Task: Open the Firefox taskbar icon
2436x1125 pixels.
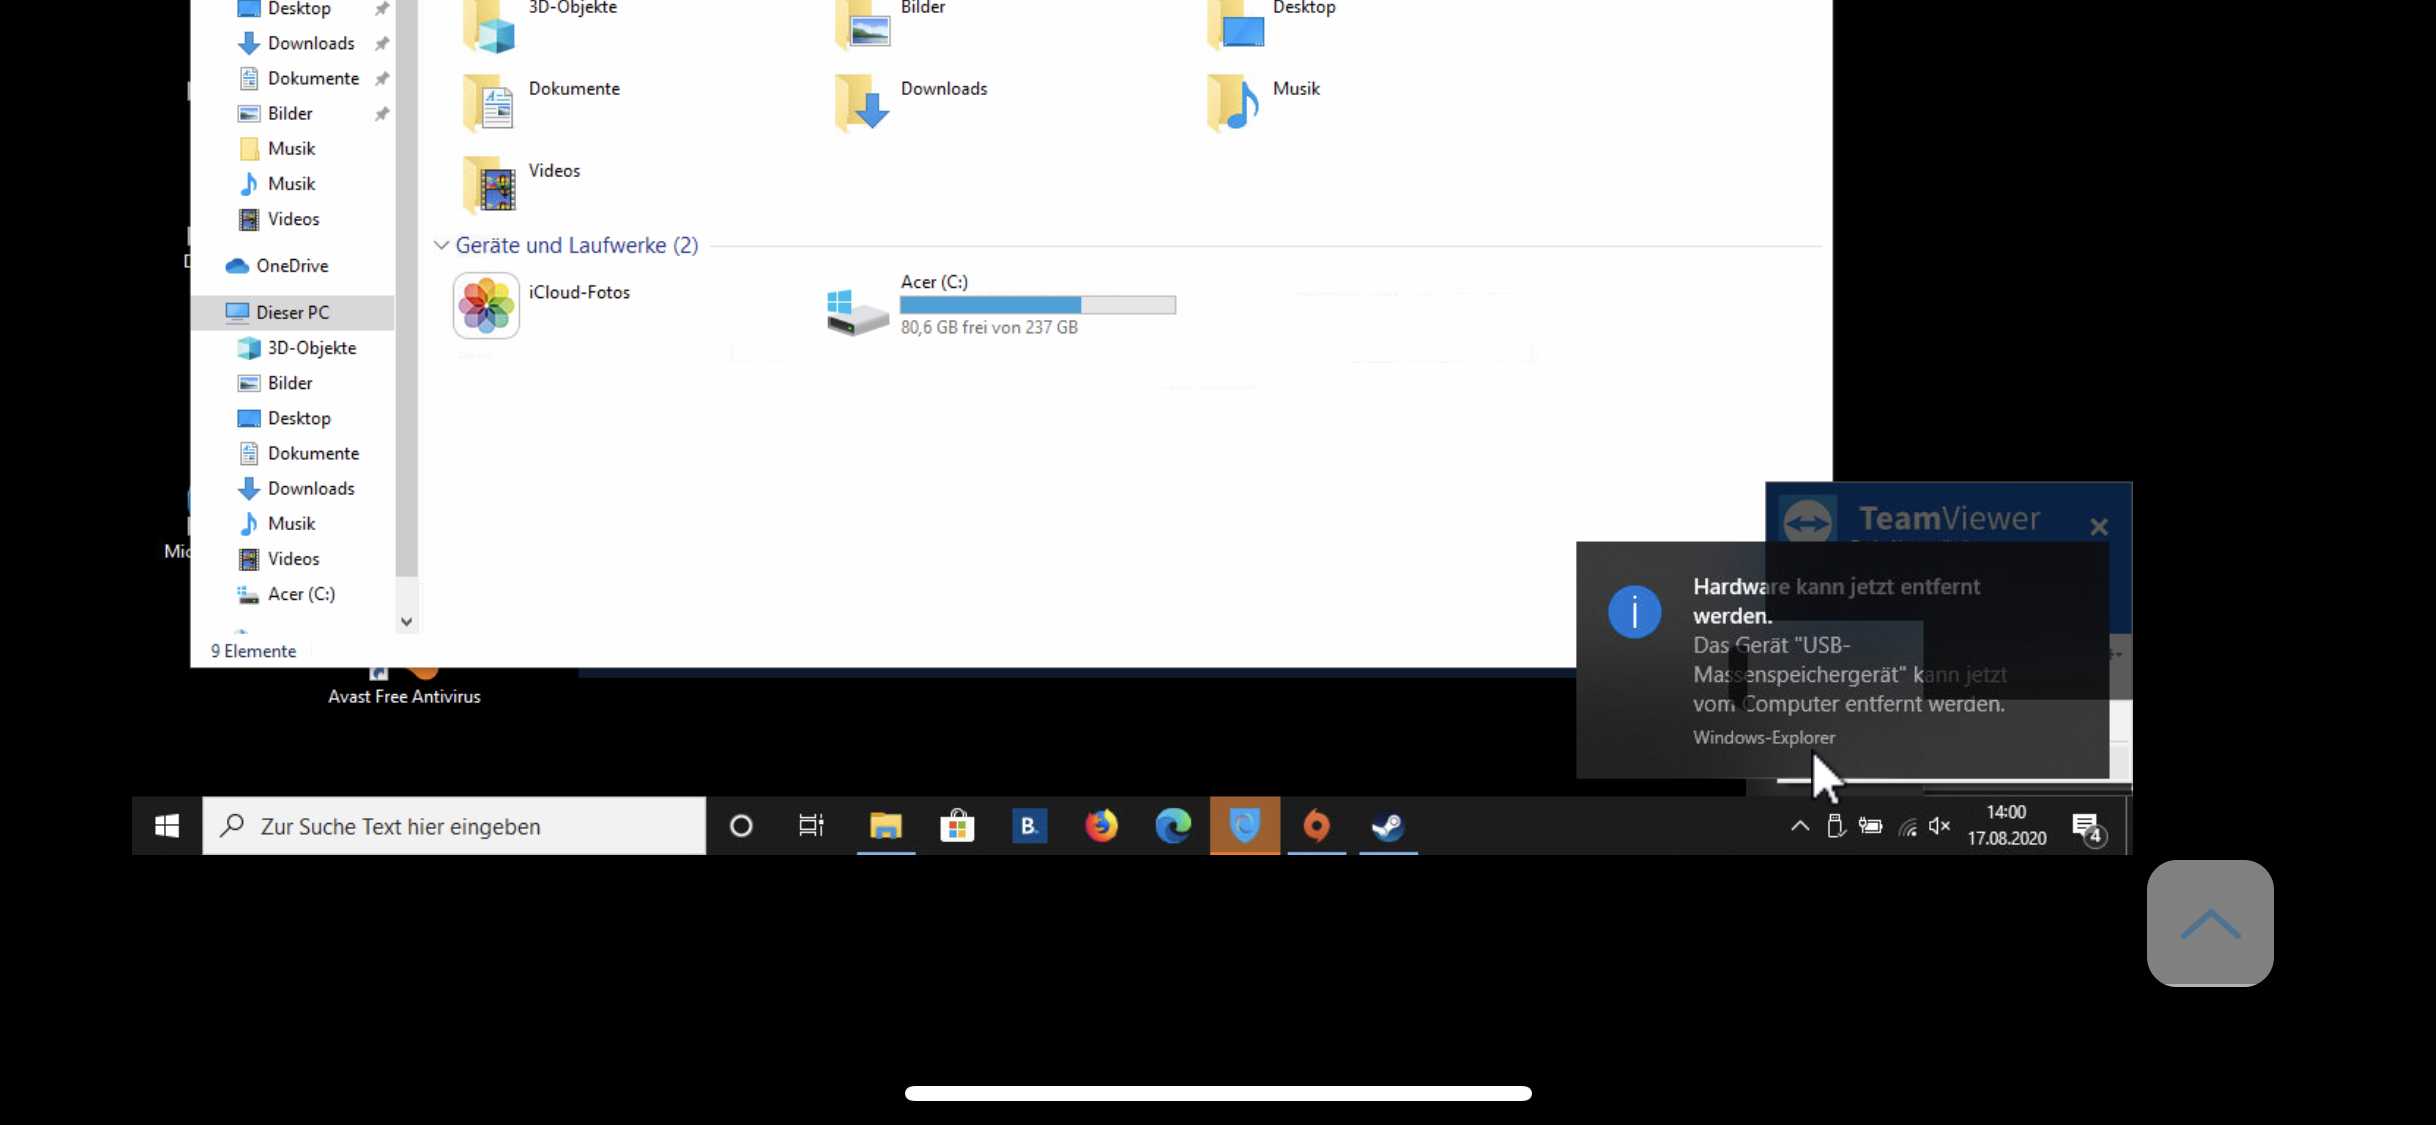Action: pyautogui.click(x=1101, y=826)
